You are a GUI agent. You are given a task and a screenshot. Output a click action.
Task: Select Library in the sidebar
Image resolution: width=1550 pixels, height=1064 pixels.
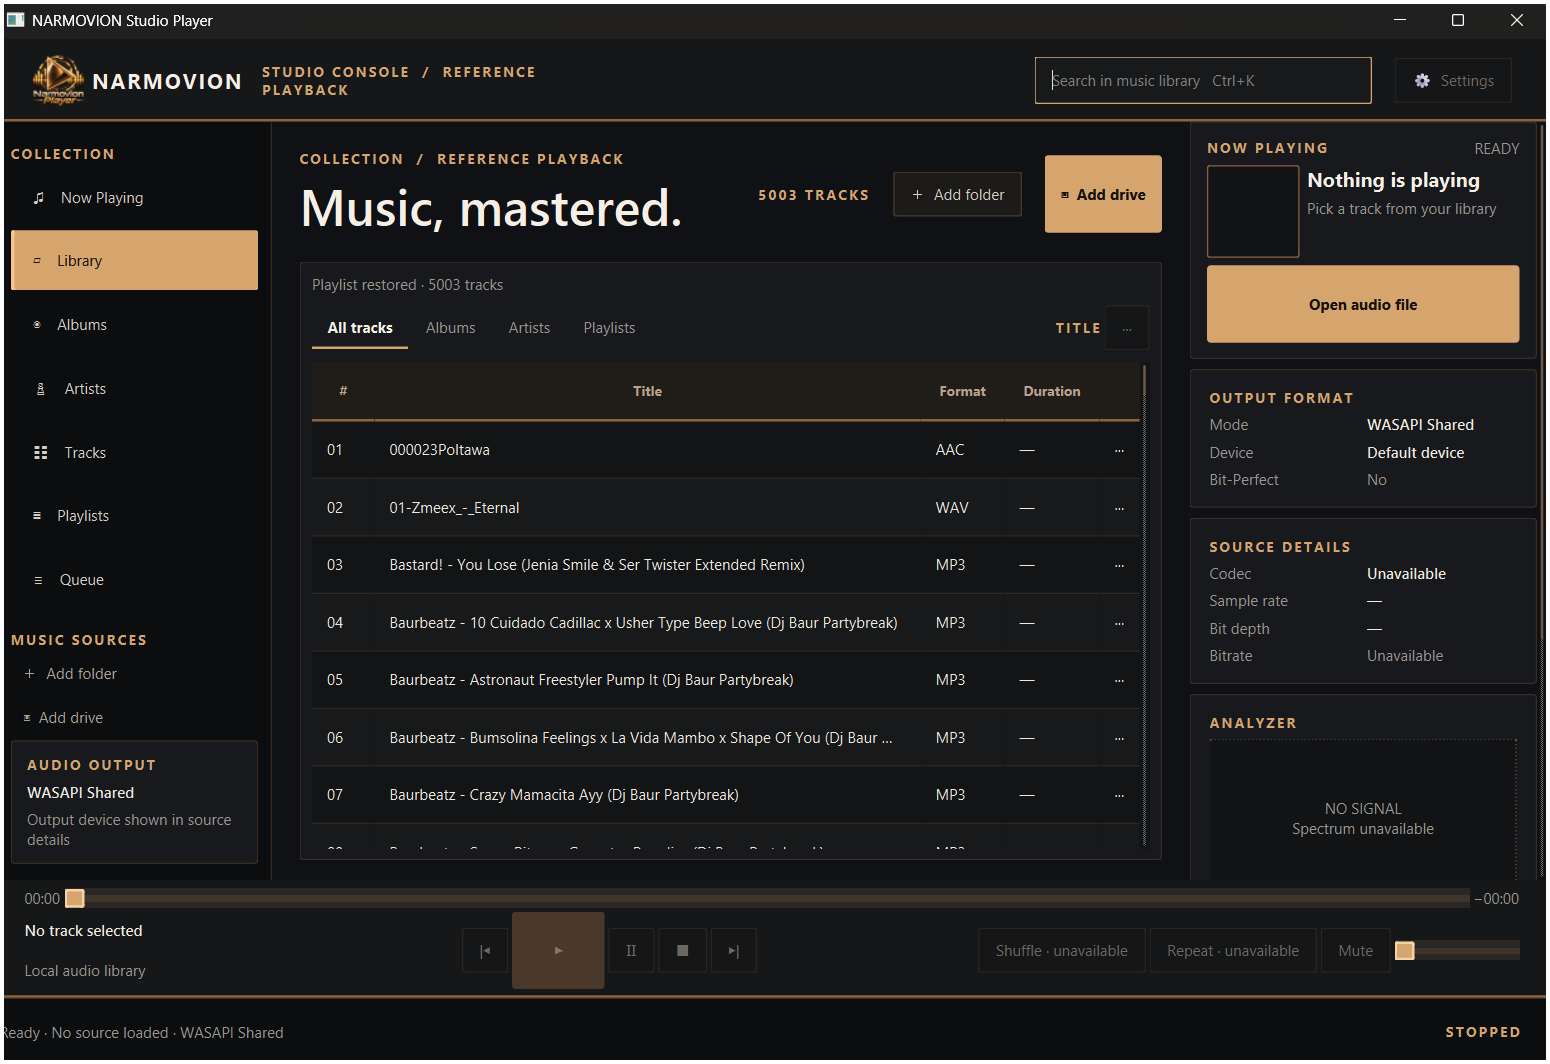pos(134,260)
